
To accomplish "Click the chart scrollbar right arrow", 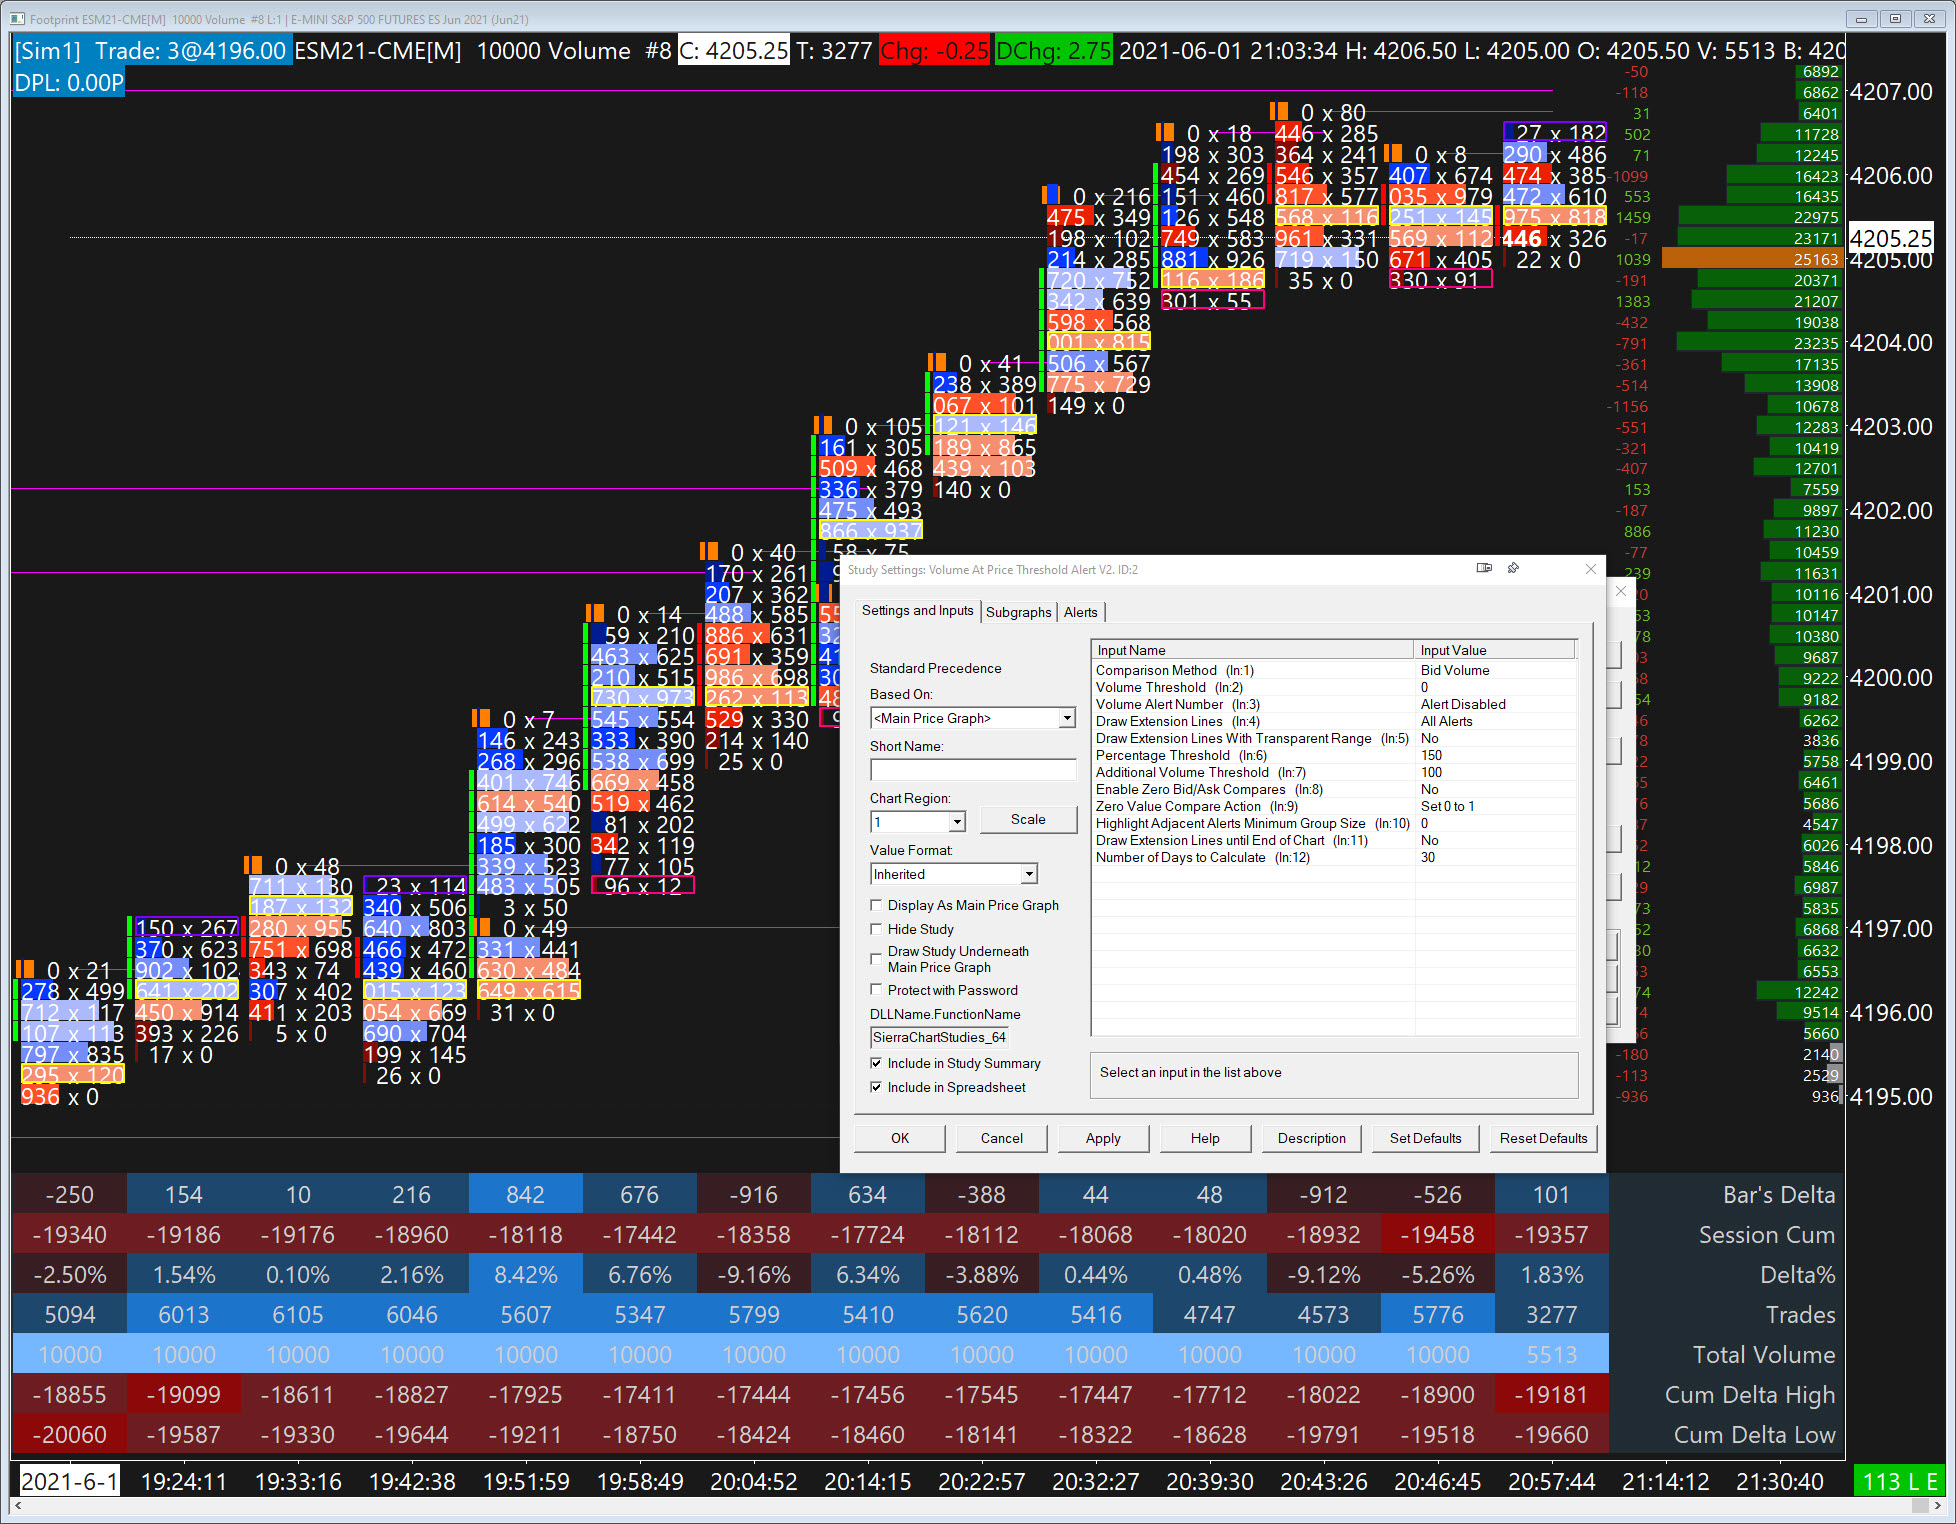I will point(1937,1505).
